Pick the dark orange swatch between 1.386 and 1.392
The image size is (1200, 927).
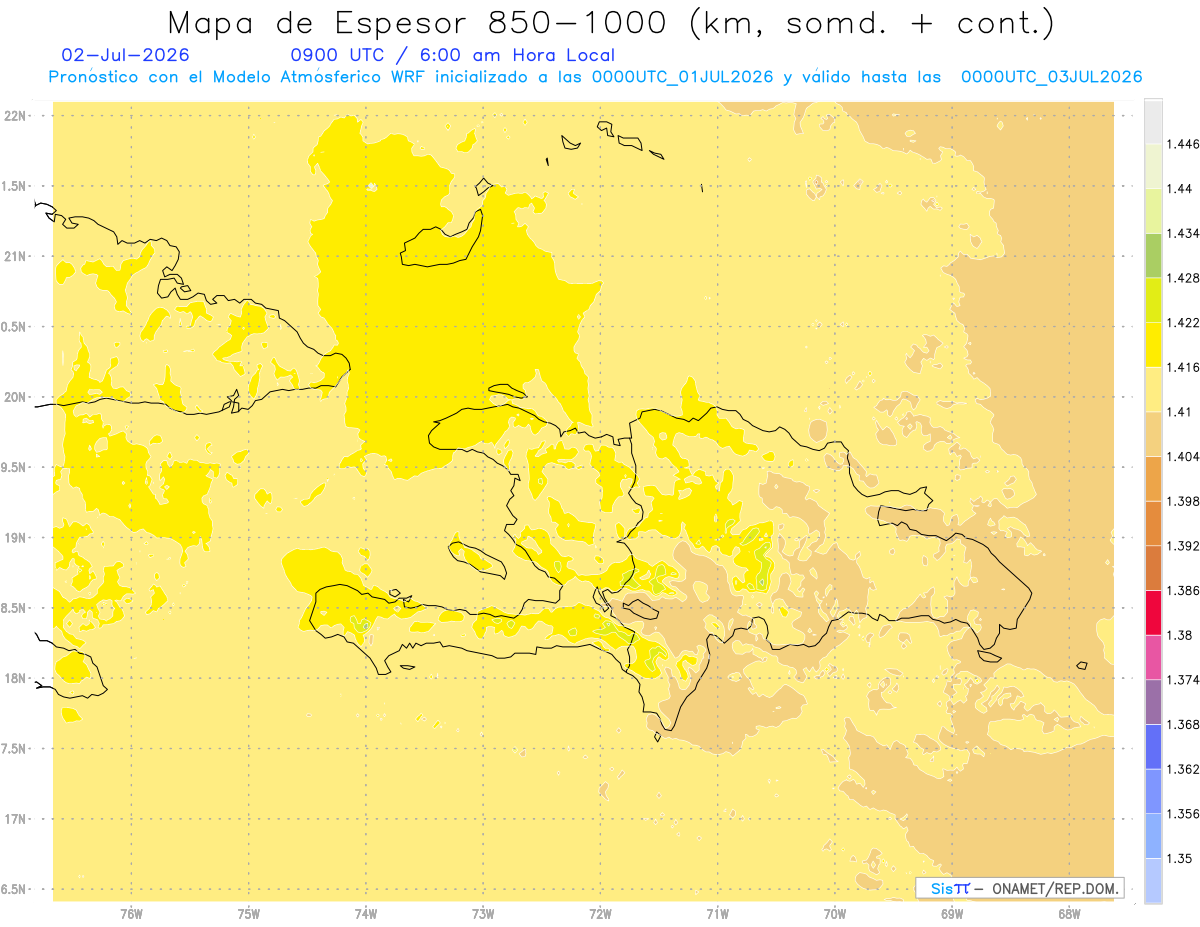pos(1153,567)
